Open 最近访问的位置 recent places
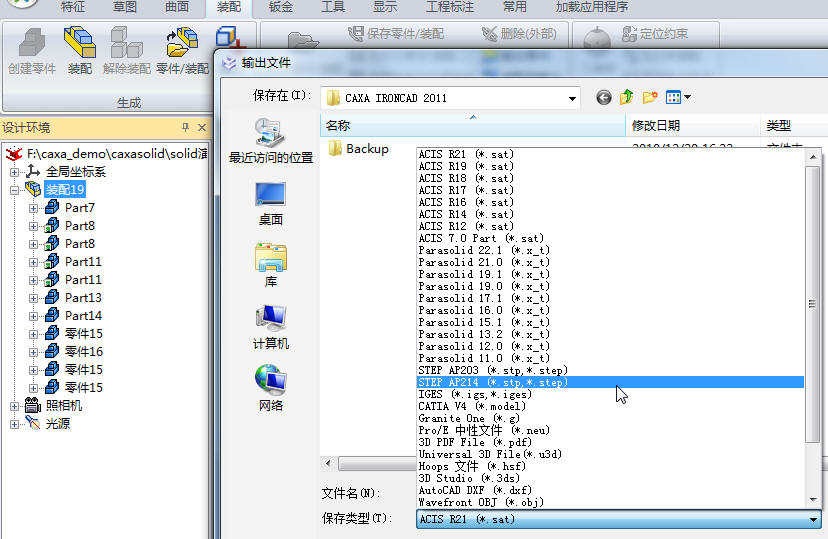828x539 pixels. 270,141
